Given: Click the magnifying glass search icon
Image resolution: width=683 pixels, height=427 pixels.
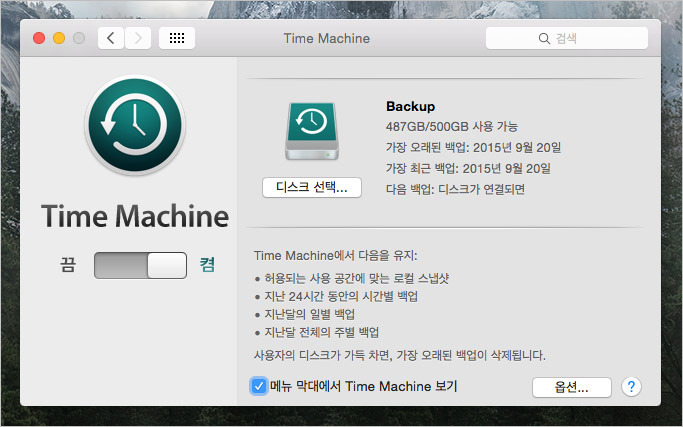Looking at the screenshot, I should tap(544, 38).
